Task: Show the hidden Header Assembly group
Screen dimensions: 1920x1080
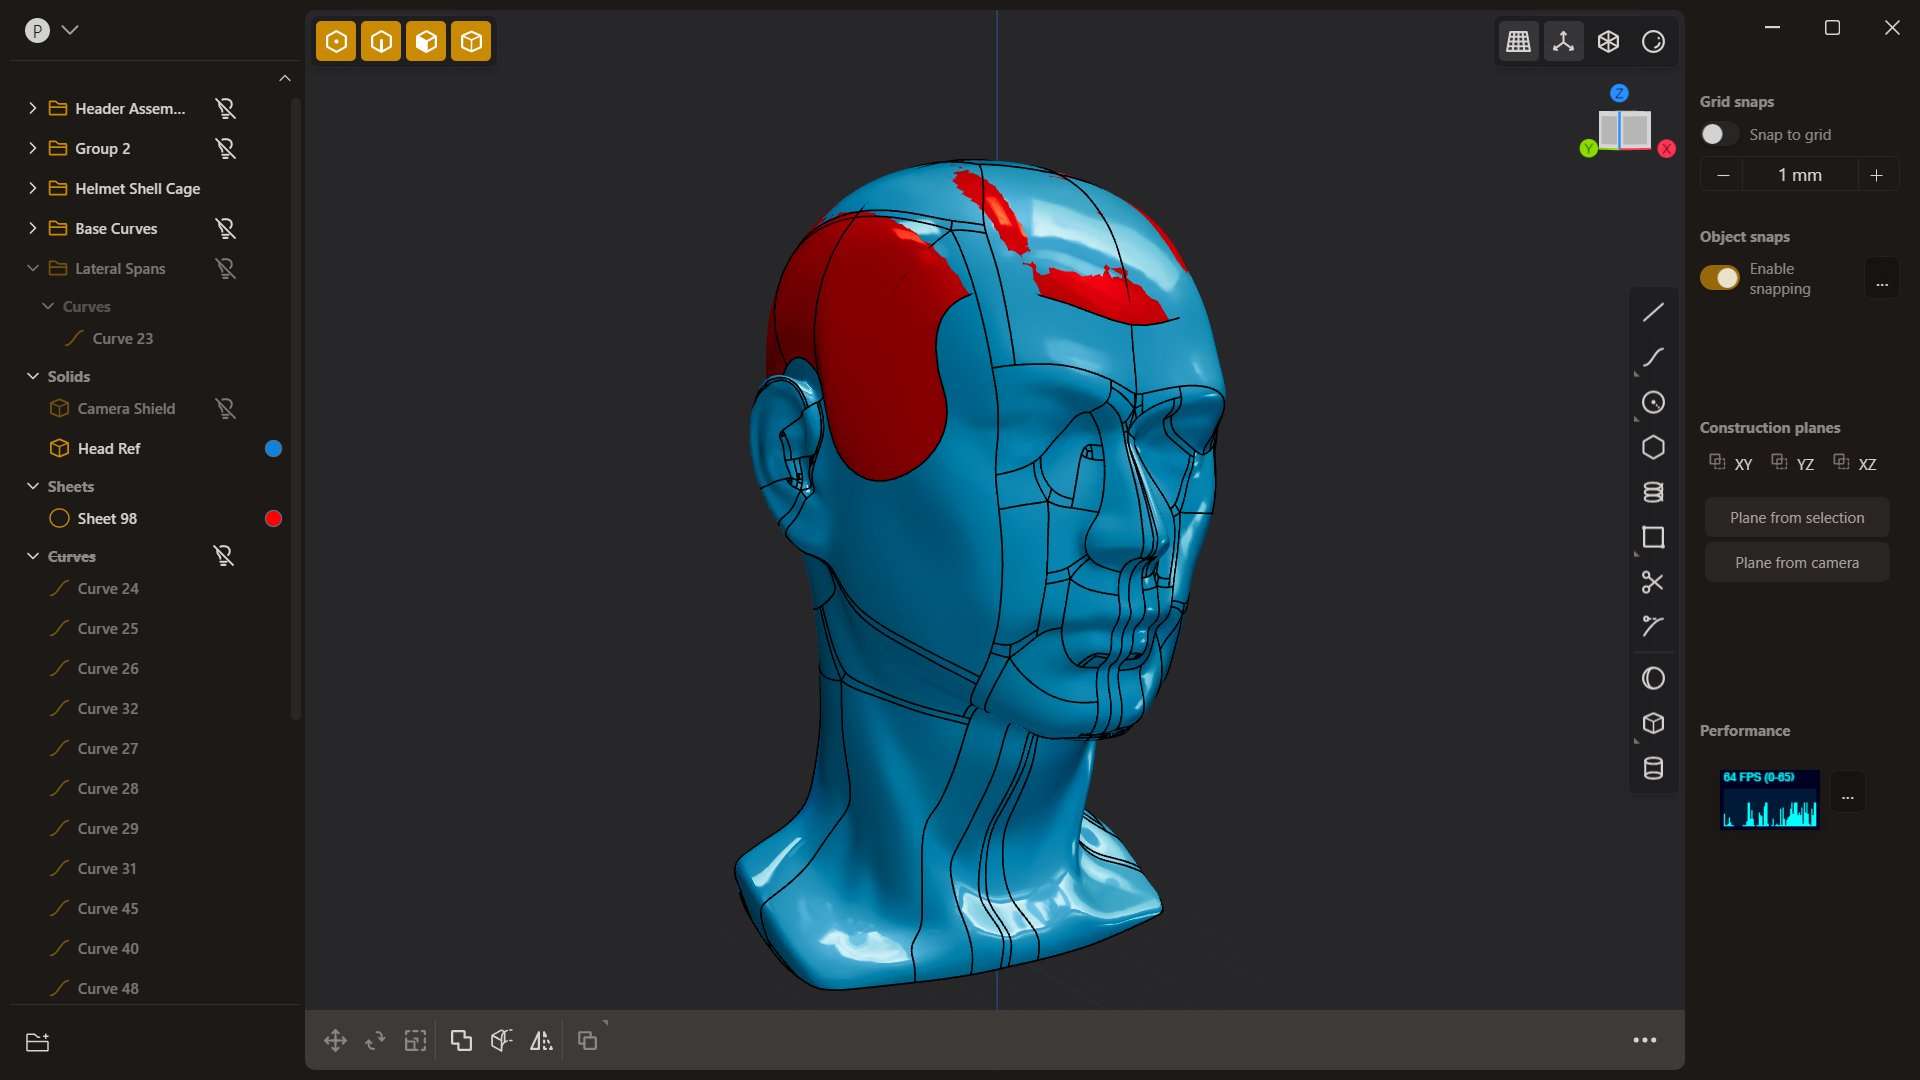Action: (x=226, y=108)
